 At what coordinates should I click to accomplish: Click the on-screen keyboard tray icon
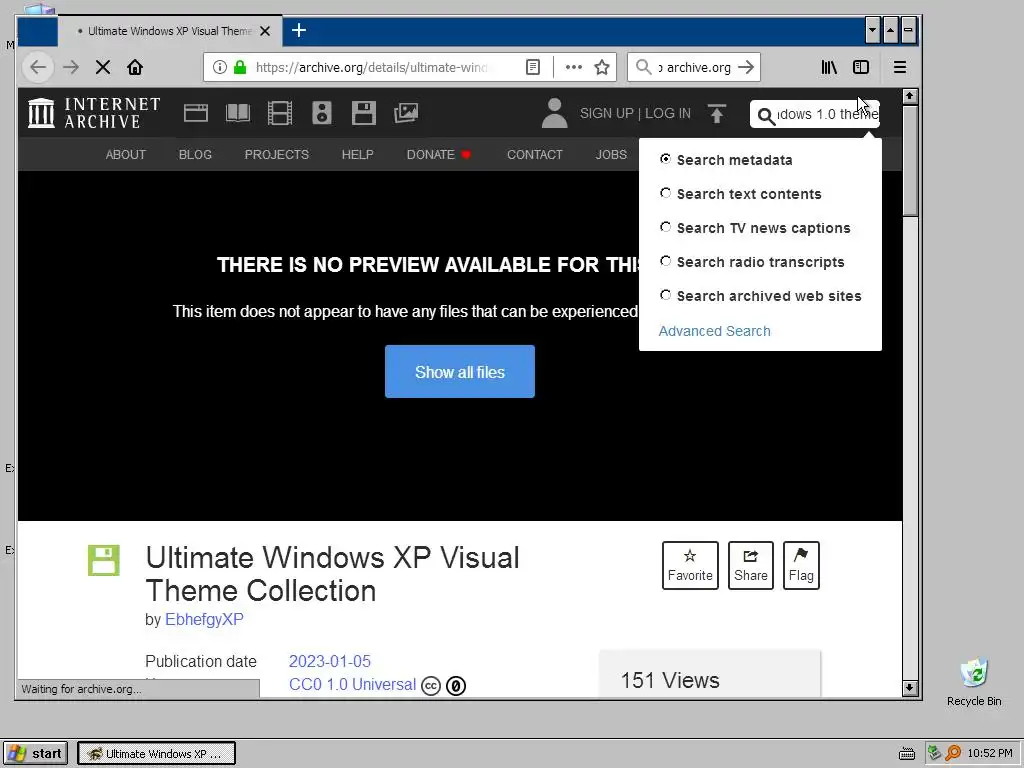click(906, 754)
